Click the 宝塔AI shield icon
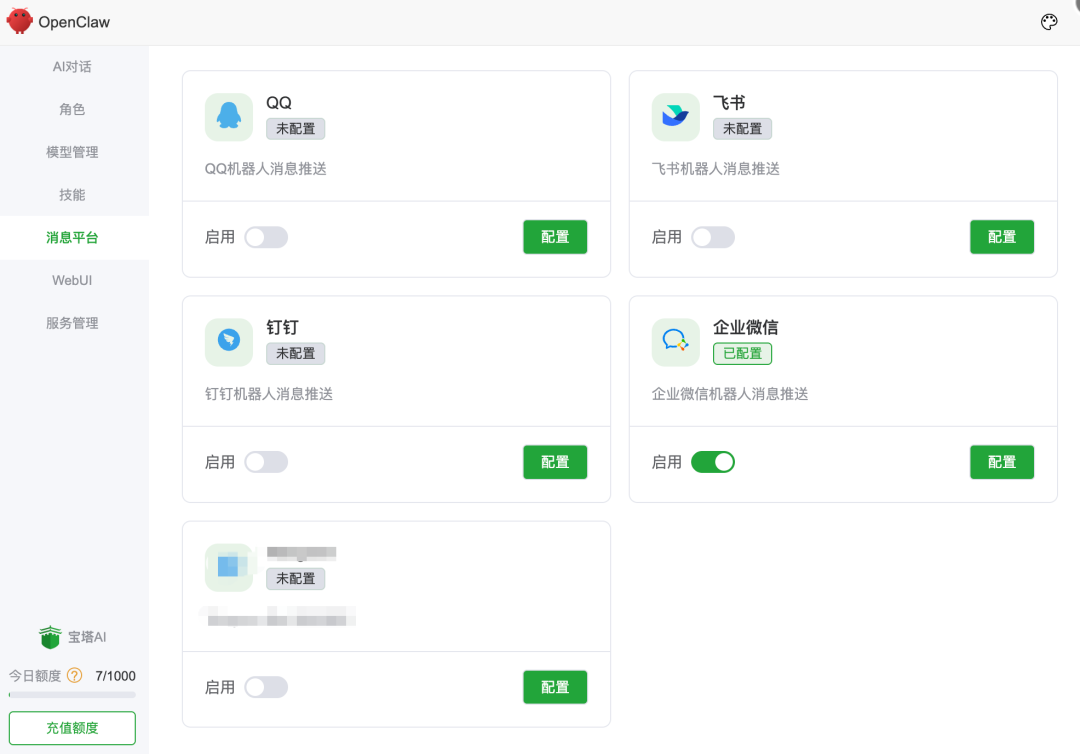 (x=49, y=637)
